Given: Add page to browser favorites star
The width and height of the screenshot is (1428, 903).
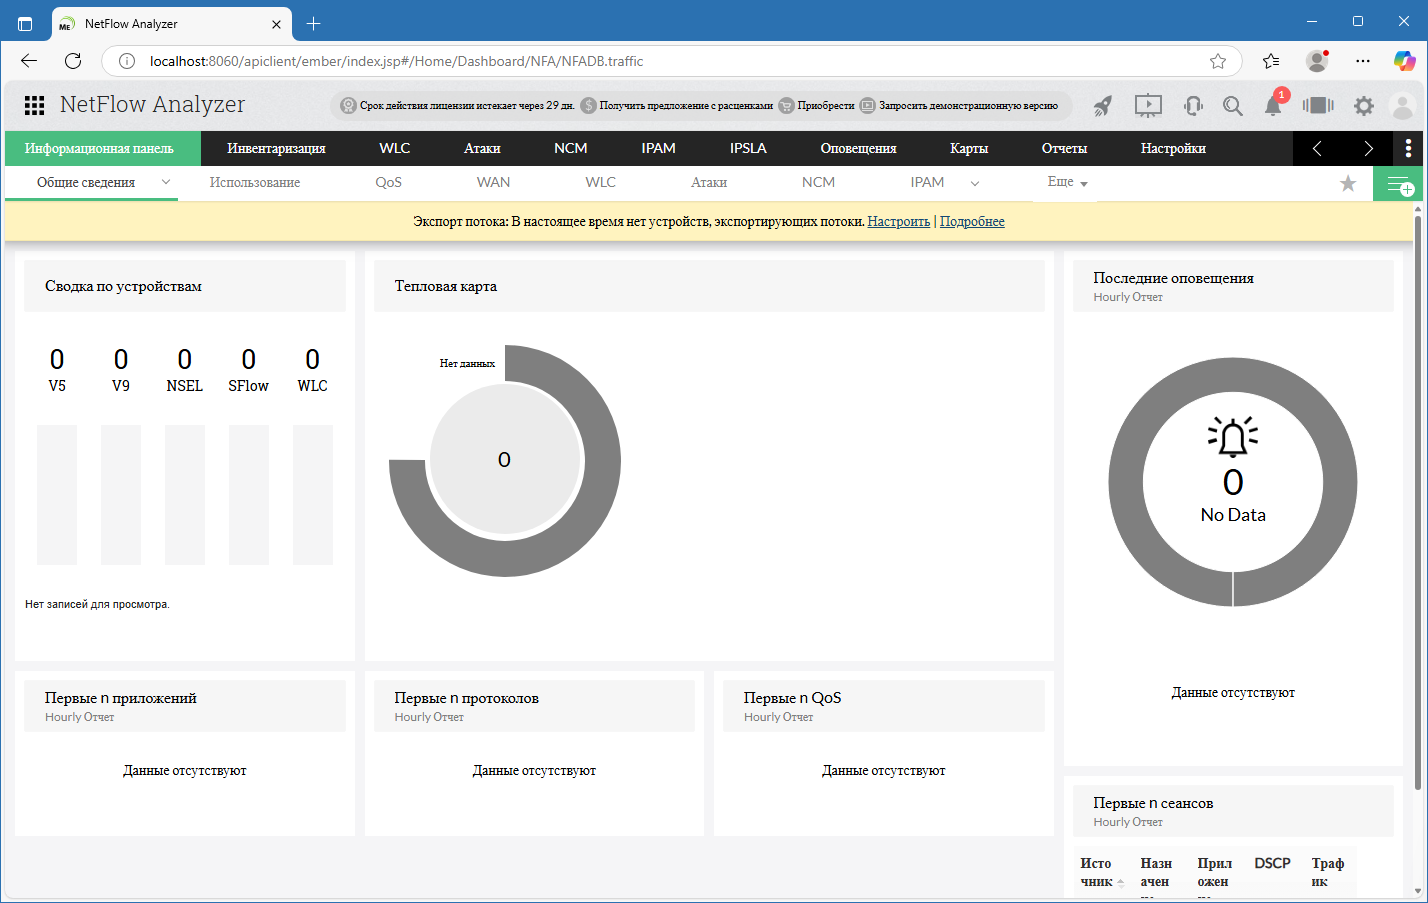Looking at the screenshot, I should click(1218, 61).
